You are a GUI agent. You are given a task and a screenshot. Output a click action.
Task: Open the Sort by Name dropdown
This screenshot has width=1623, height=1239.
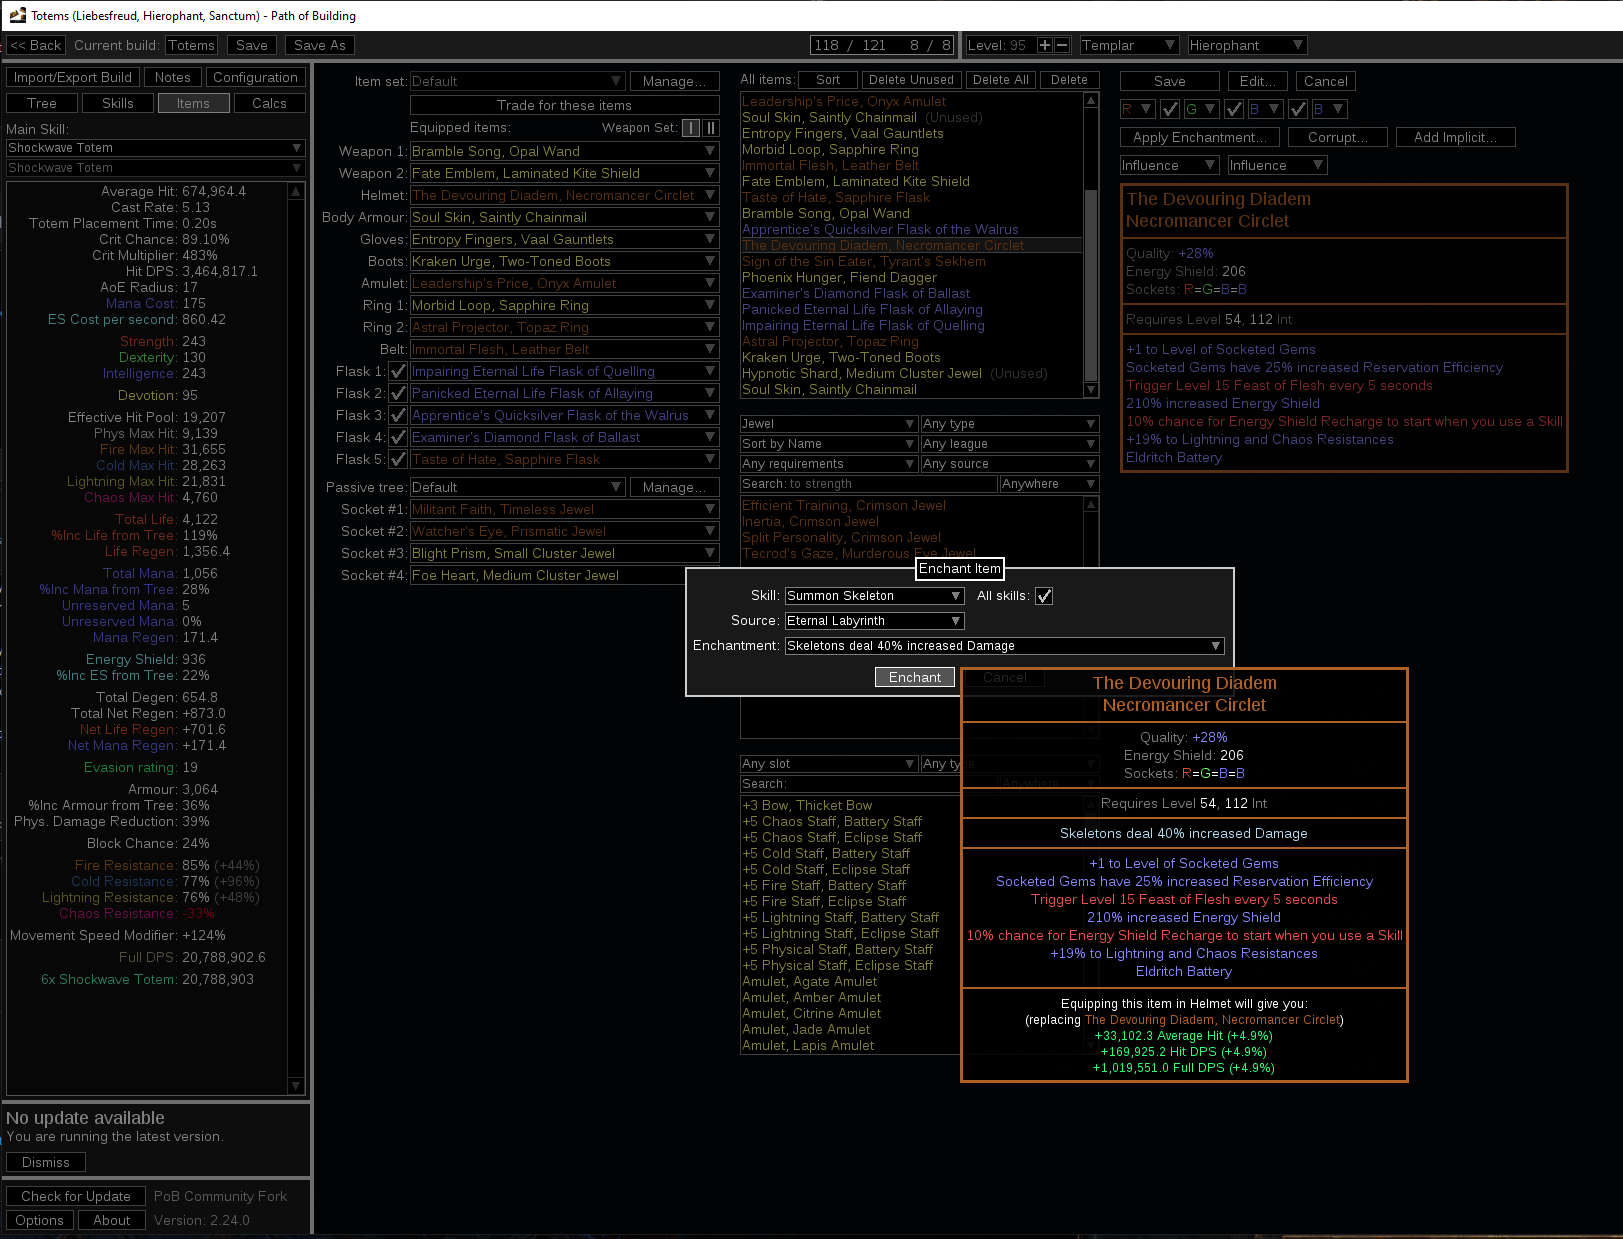(x=829, y=444)
